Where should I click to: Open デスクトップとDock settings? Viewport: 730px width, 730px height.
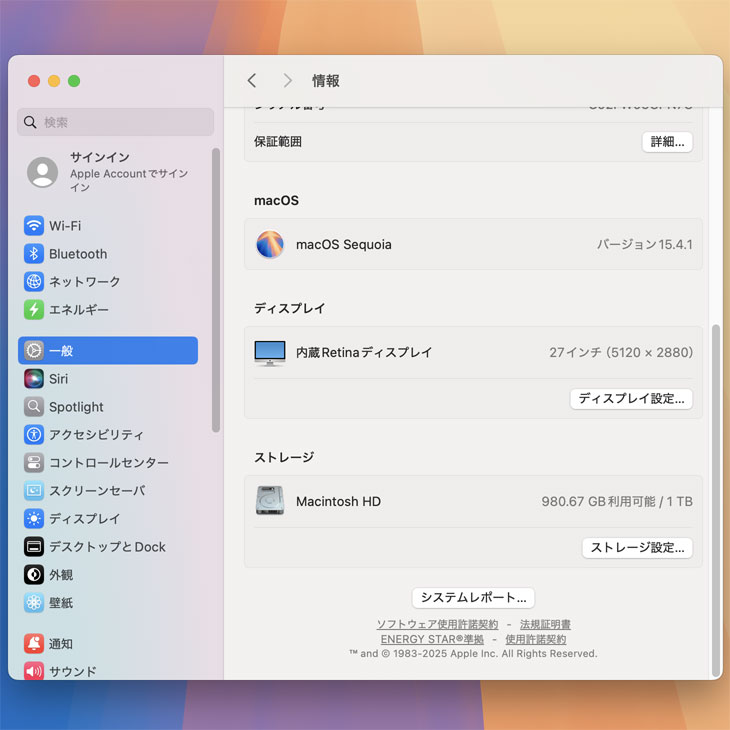coord(107,547)
